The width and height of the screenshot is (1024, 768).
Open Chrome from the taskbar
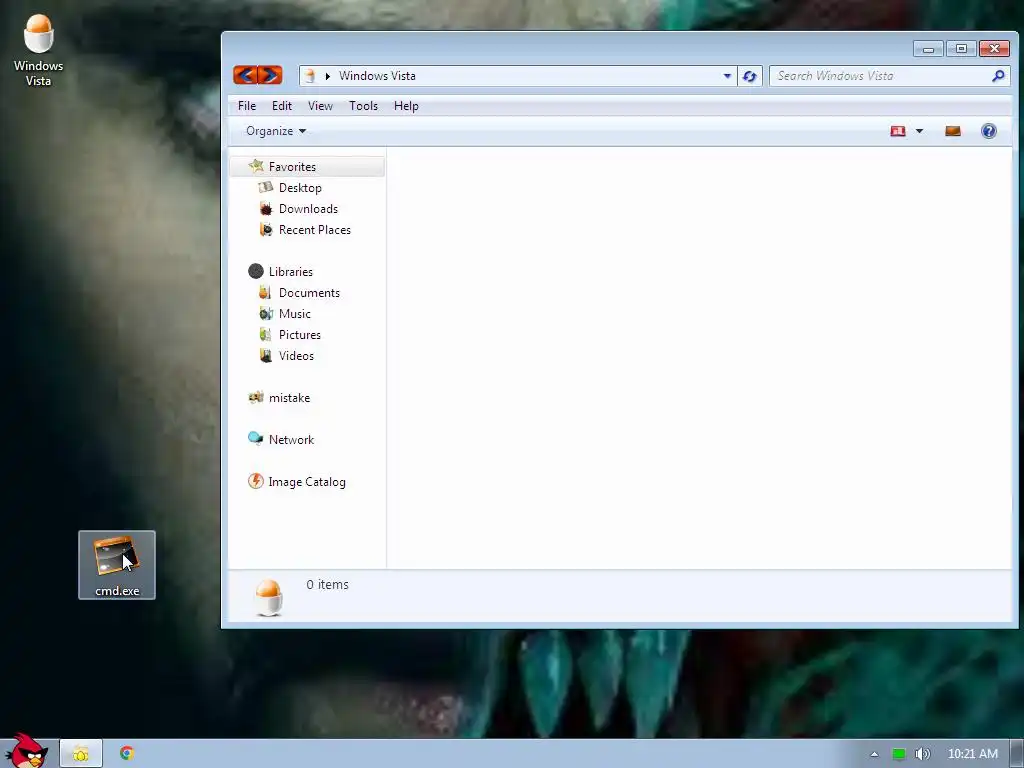pyautogui.click(x=127, y=754)
